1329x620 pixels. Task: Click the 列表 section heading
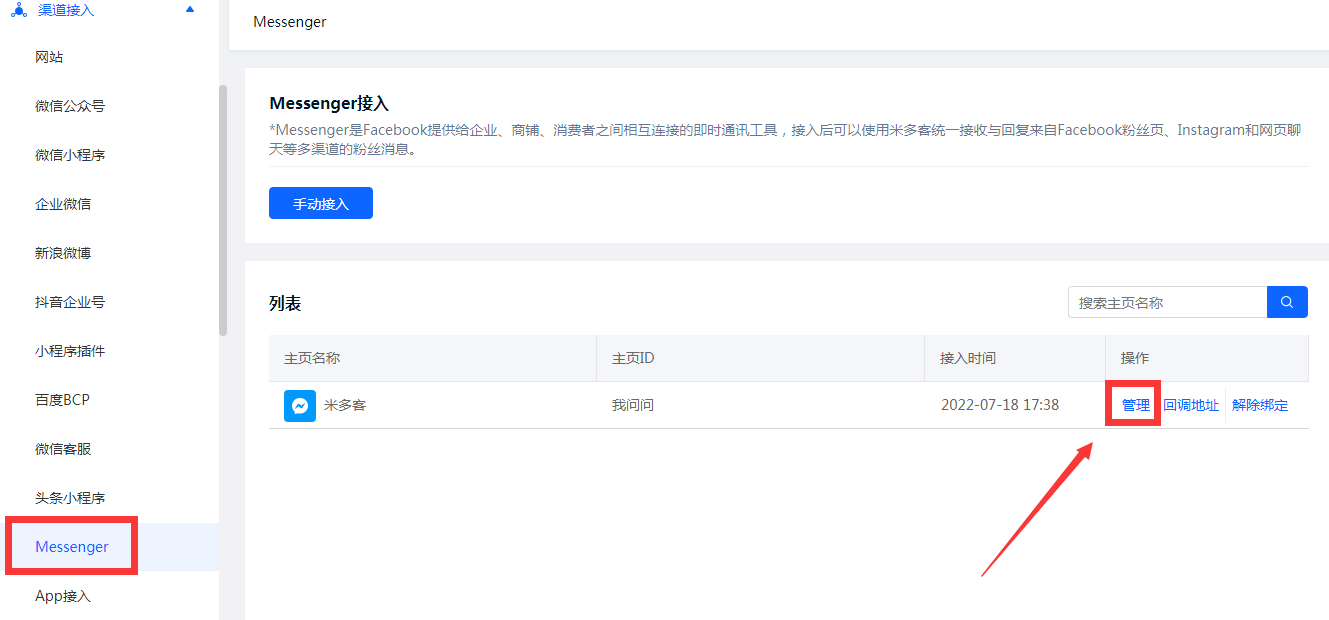[285, 303]
